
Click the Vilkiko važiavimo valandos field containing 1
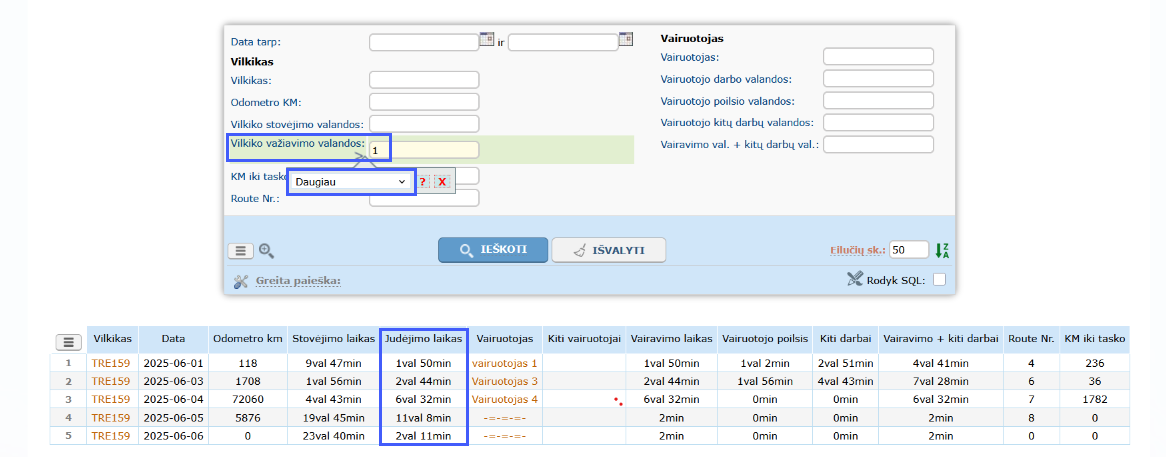[x=424, y=150]
